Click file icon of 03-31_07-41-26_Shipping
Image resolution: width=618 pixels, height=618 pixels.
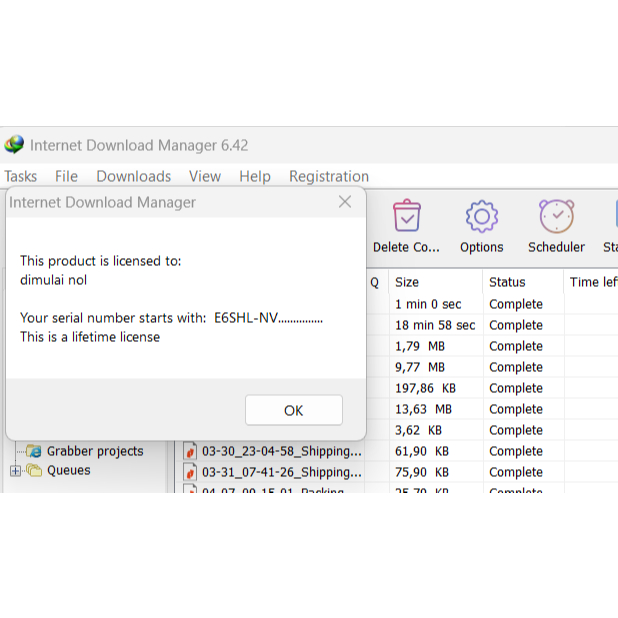190,472
